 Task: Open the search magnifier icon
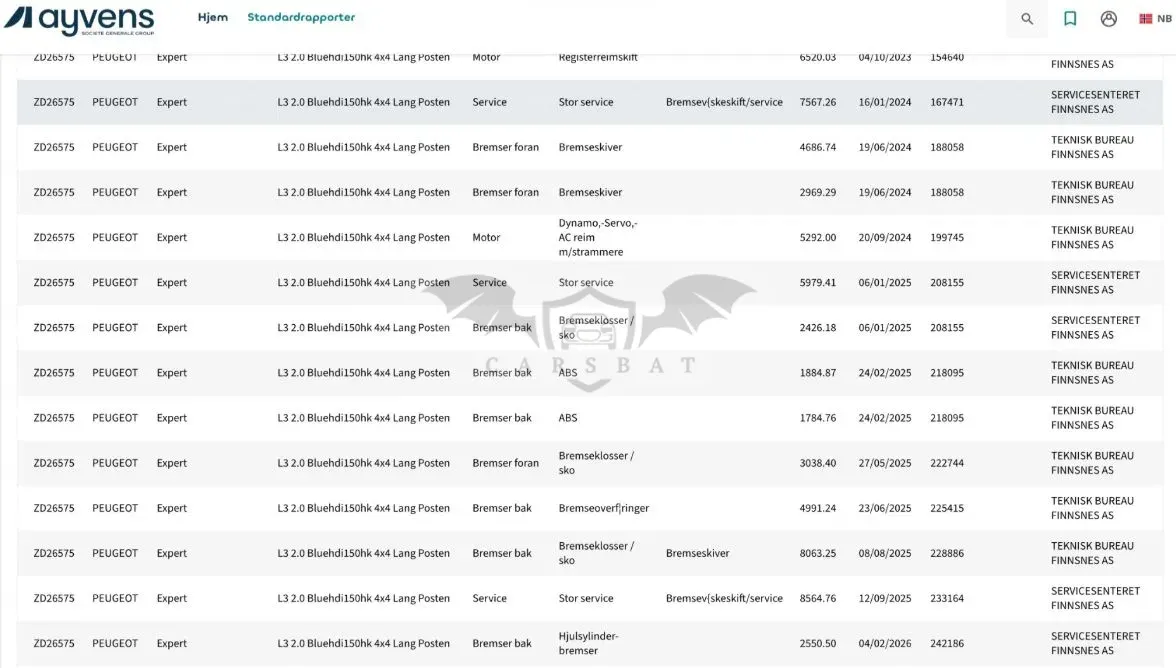point(1027,19)
